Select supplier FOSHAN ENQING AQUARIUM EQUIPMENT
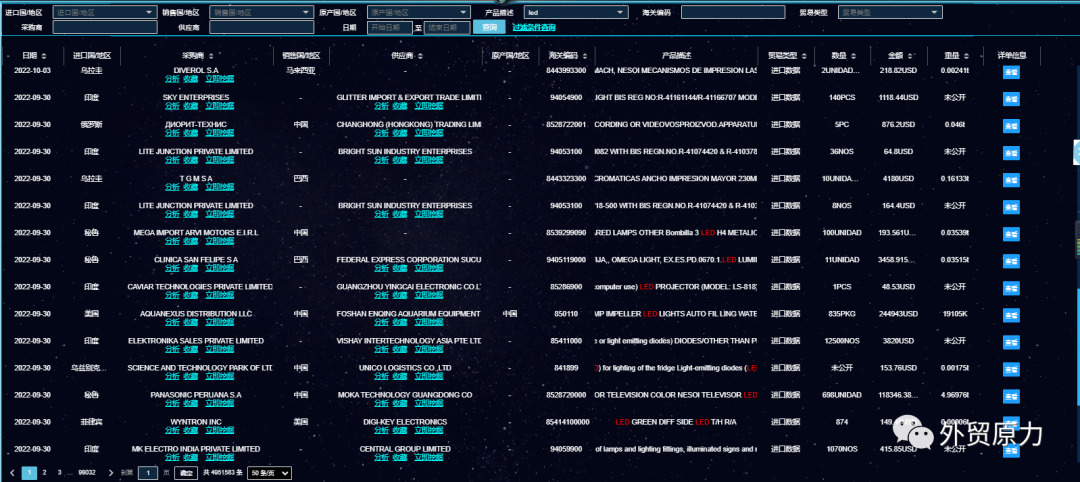 coord(409,313)
